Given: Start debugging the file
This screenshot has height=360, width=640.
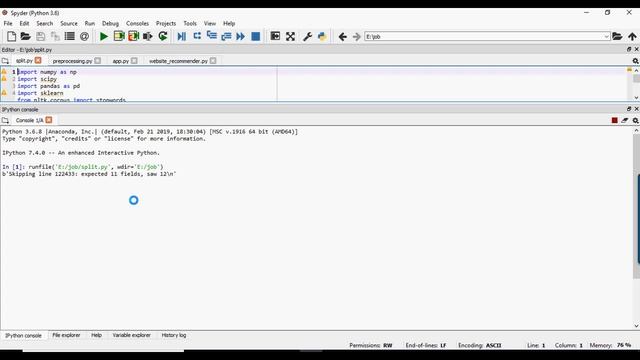Looking at the screenshot, I should pyautogui.click(x=182, y=36).
